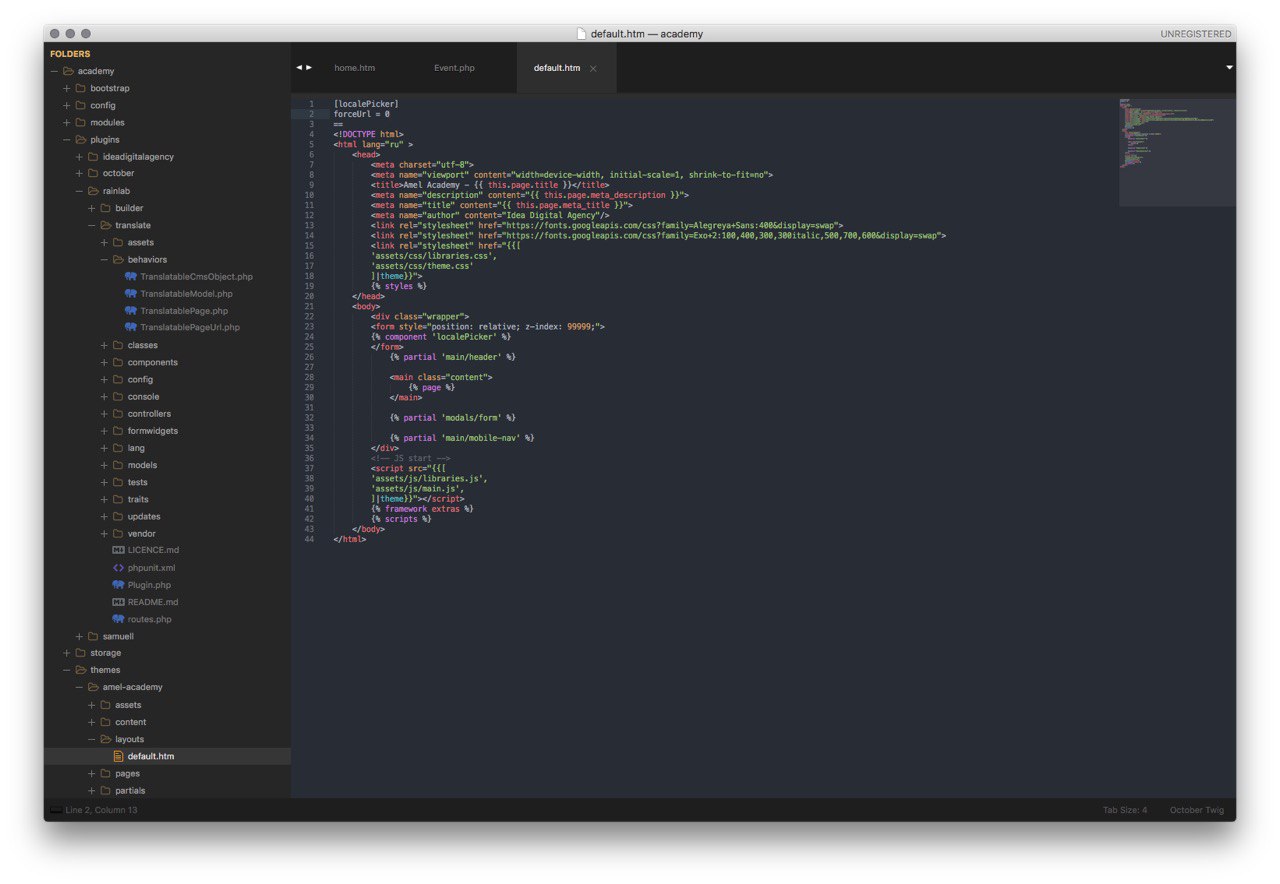Viewport: 1280px width, 884px height.
Task: Open phpunit.xml file
Action: click(x=151, y=568)
